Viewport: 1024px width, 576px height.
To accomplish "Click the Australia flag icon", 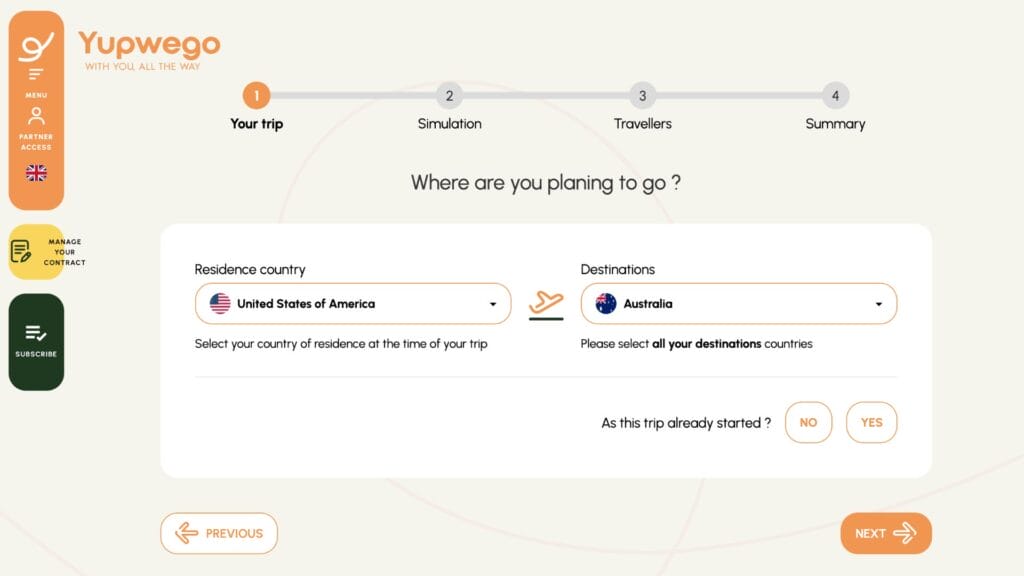I will click(606, 304).
